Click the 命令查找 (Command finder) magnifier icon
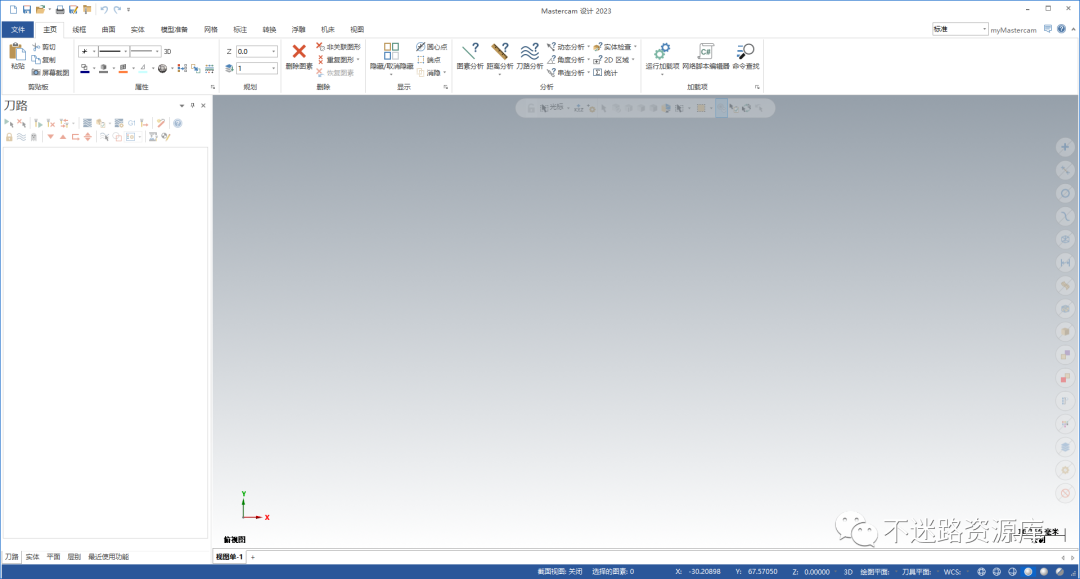 tap(745, 52)
